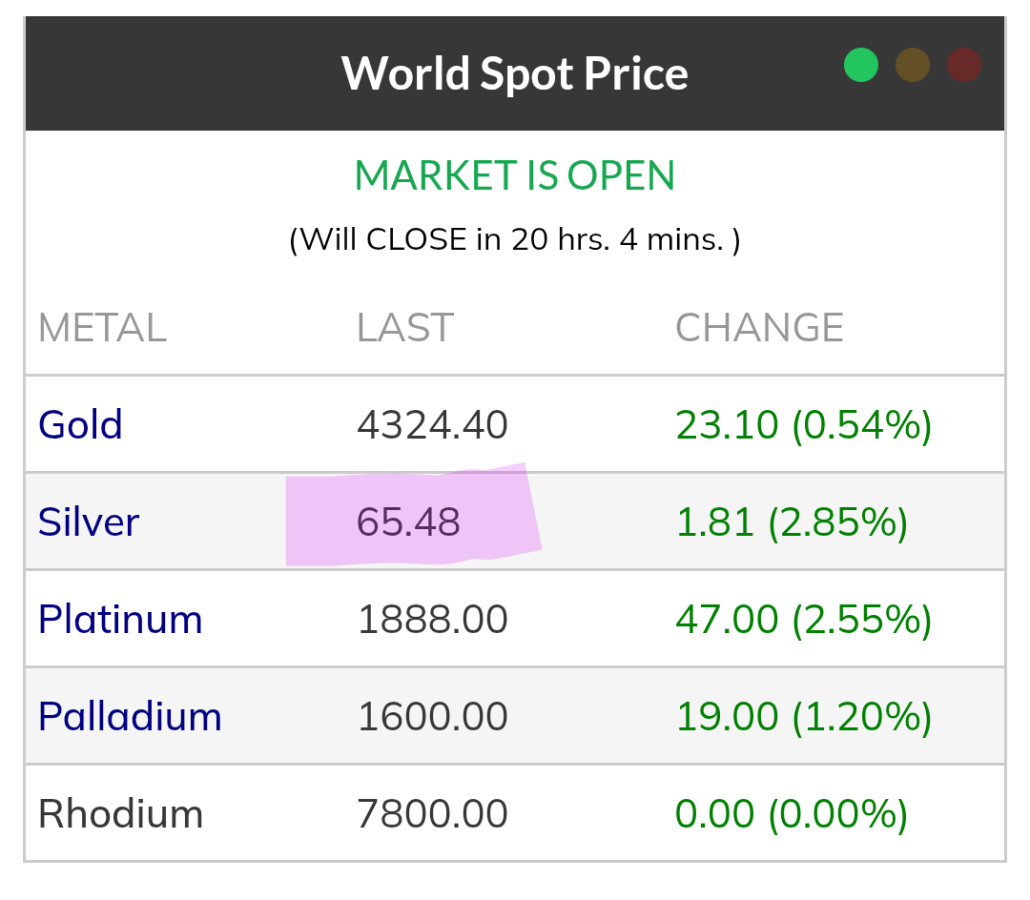
Task: Open the Silver metal link
Action: click(x=88, y=522)
